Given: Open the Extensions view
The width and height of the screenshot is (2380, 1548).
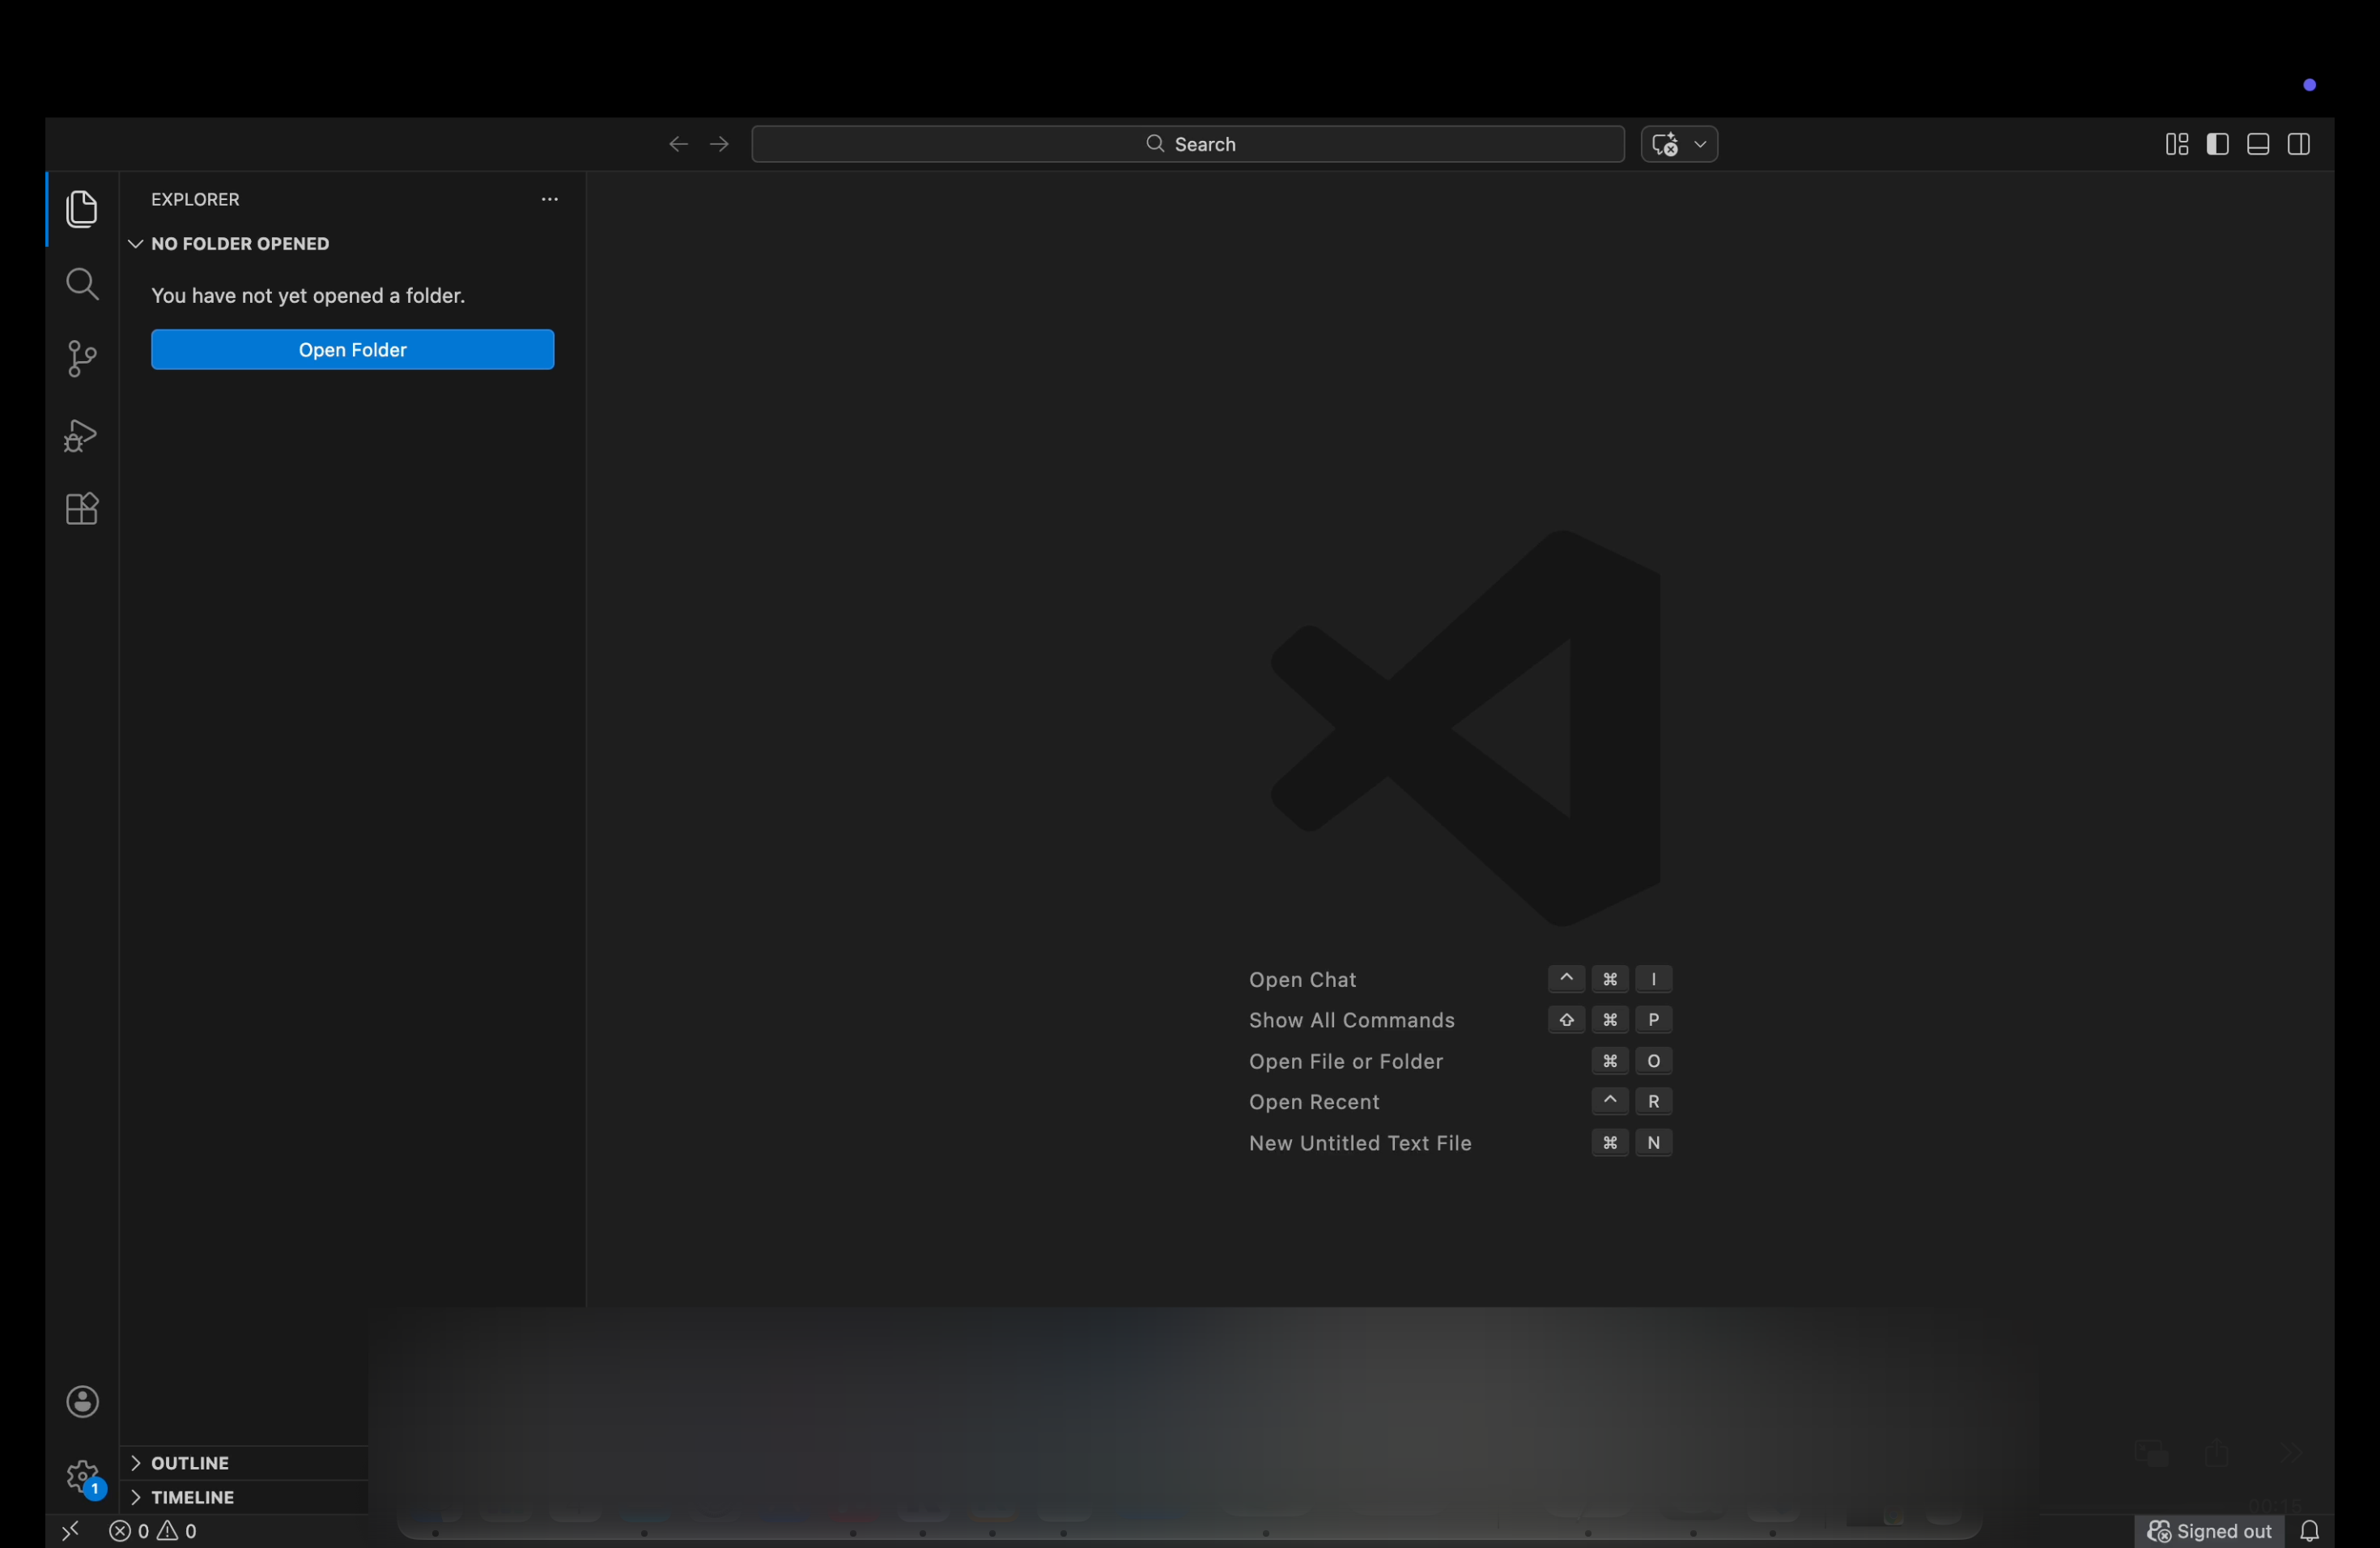Looking at the screenshot, I should (82, 509).
